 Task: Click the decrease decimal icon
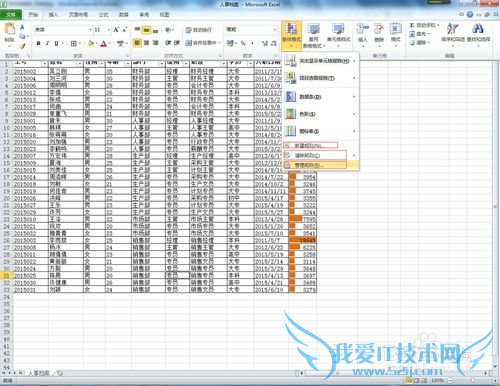[274, 43]
